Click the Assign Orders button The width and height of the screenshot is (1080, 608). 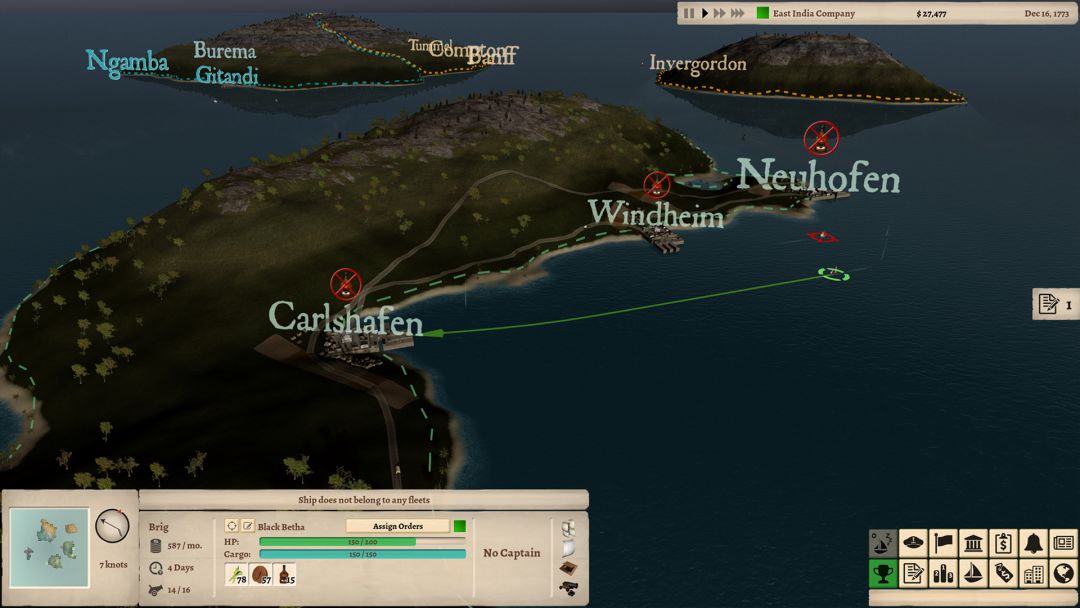(398, 526)
